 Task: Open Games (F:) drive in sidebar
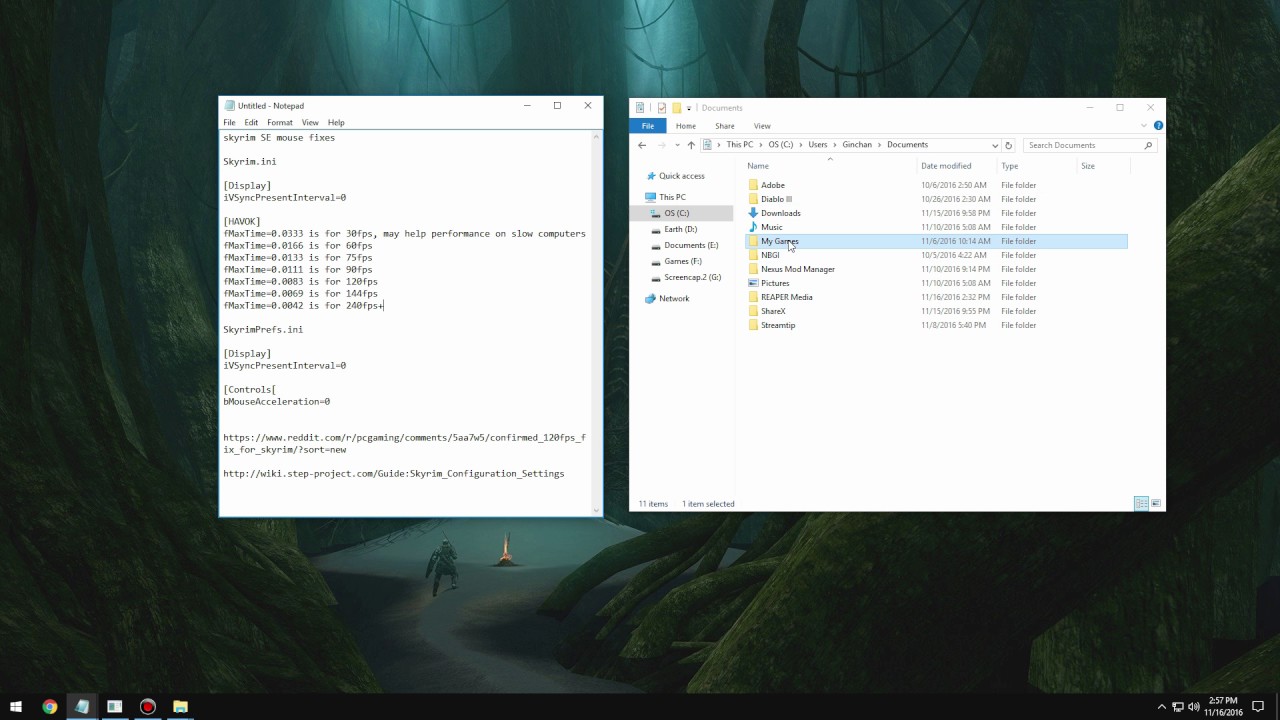683,261
